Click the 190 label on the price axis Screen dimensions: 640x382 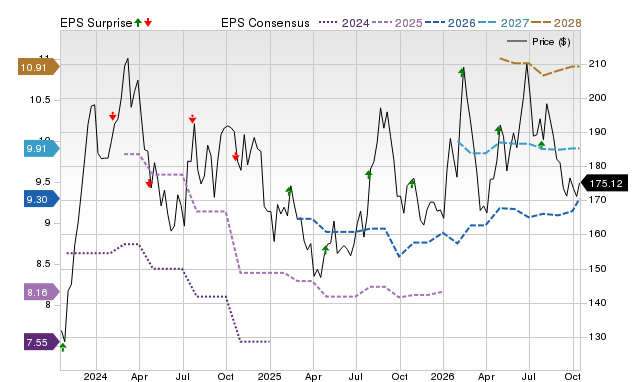coord(597,132)
